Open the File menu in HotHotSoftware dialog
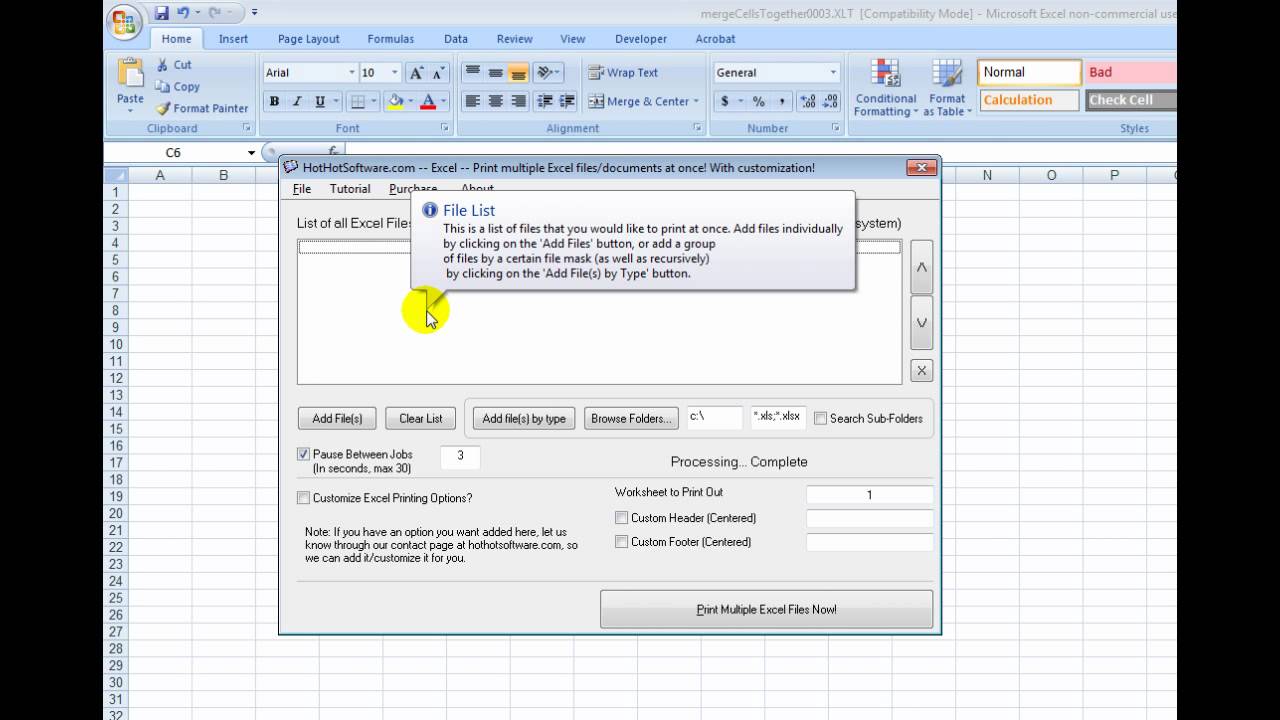Screen dimensions: 1280x720 click(302, 188)
